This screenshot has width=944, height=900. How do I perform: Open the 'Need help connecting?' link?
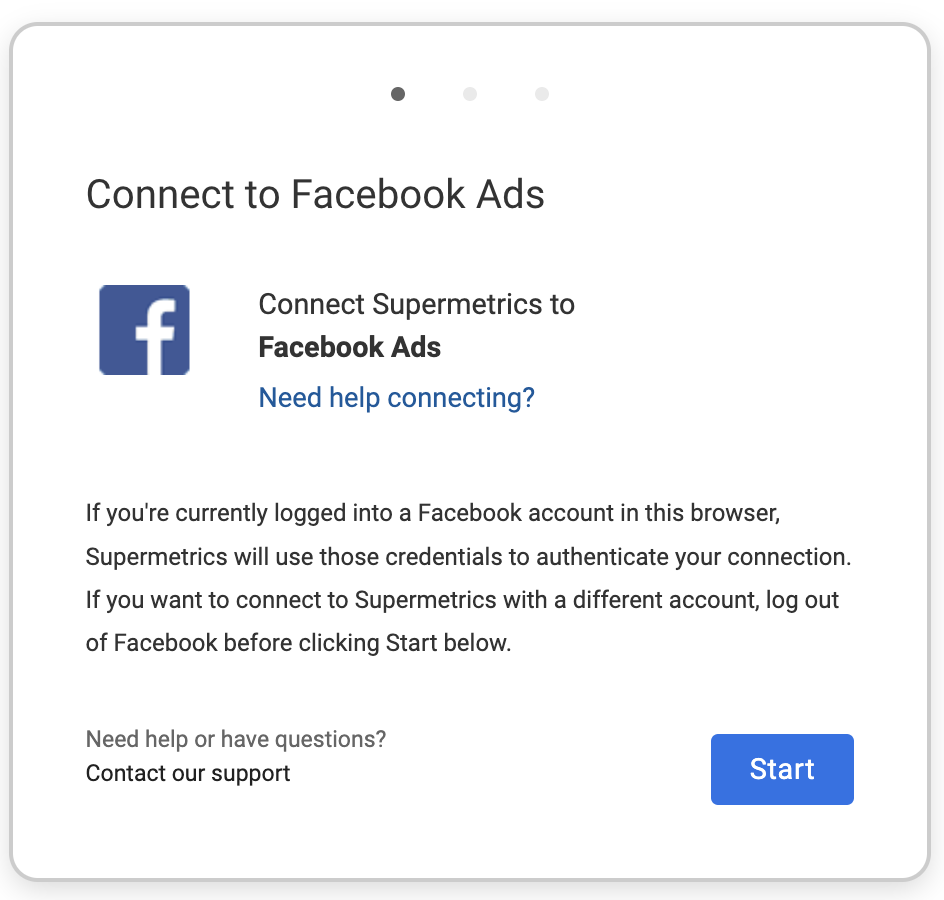396,398
